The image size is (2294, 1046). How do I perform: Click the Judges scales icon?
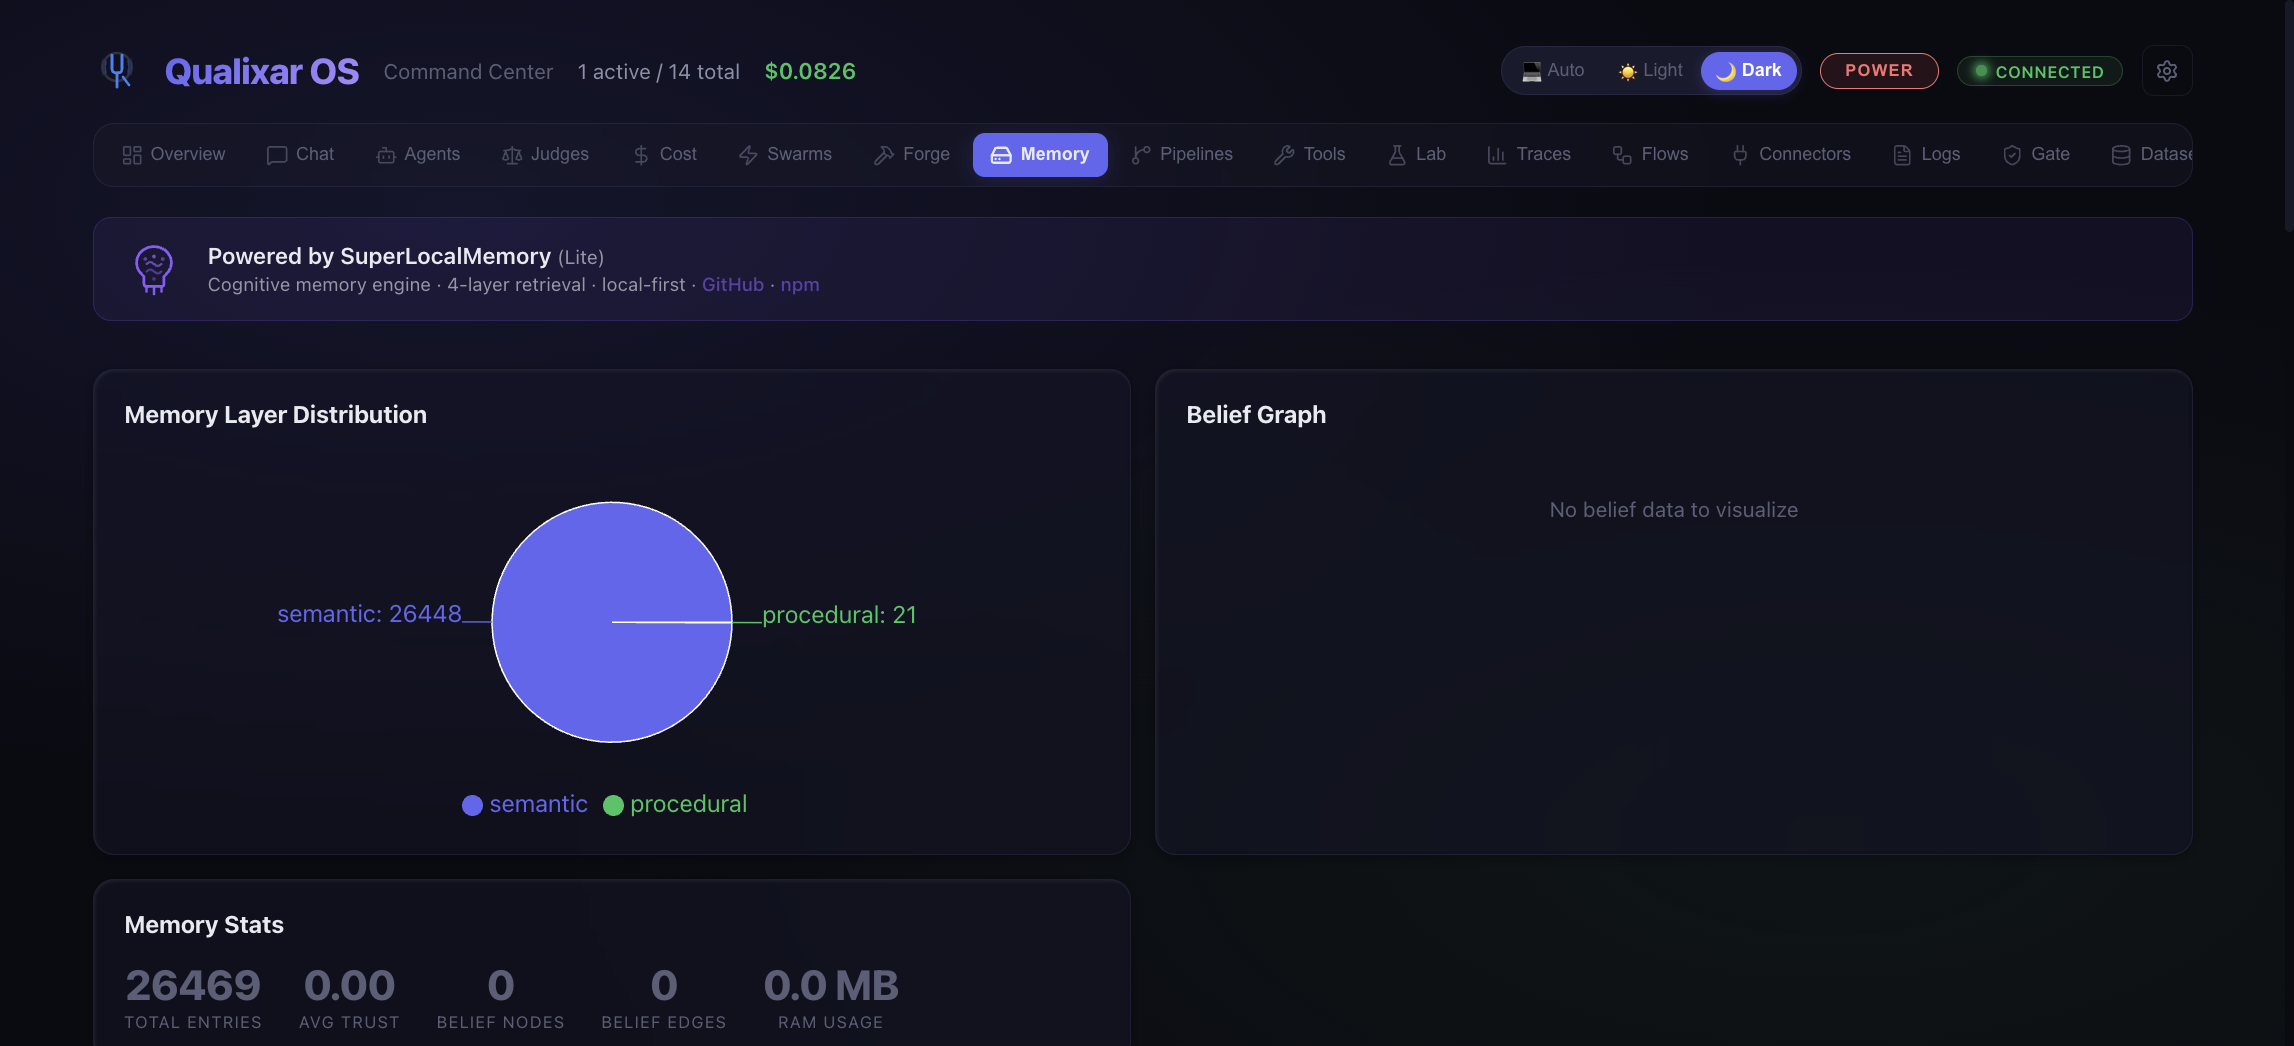pos(512,155)
